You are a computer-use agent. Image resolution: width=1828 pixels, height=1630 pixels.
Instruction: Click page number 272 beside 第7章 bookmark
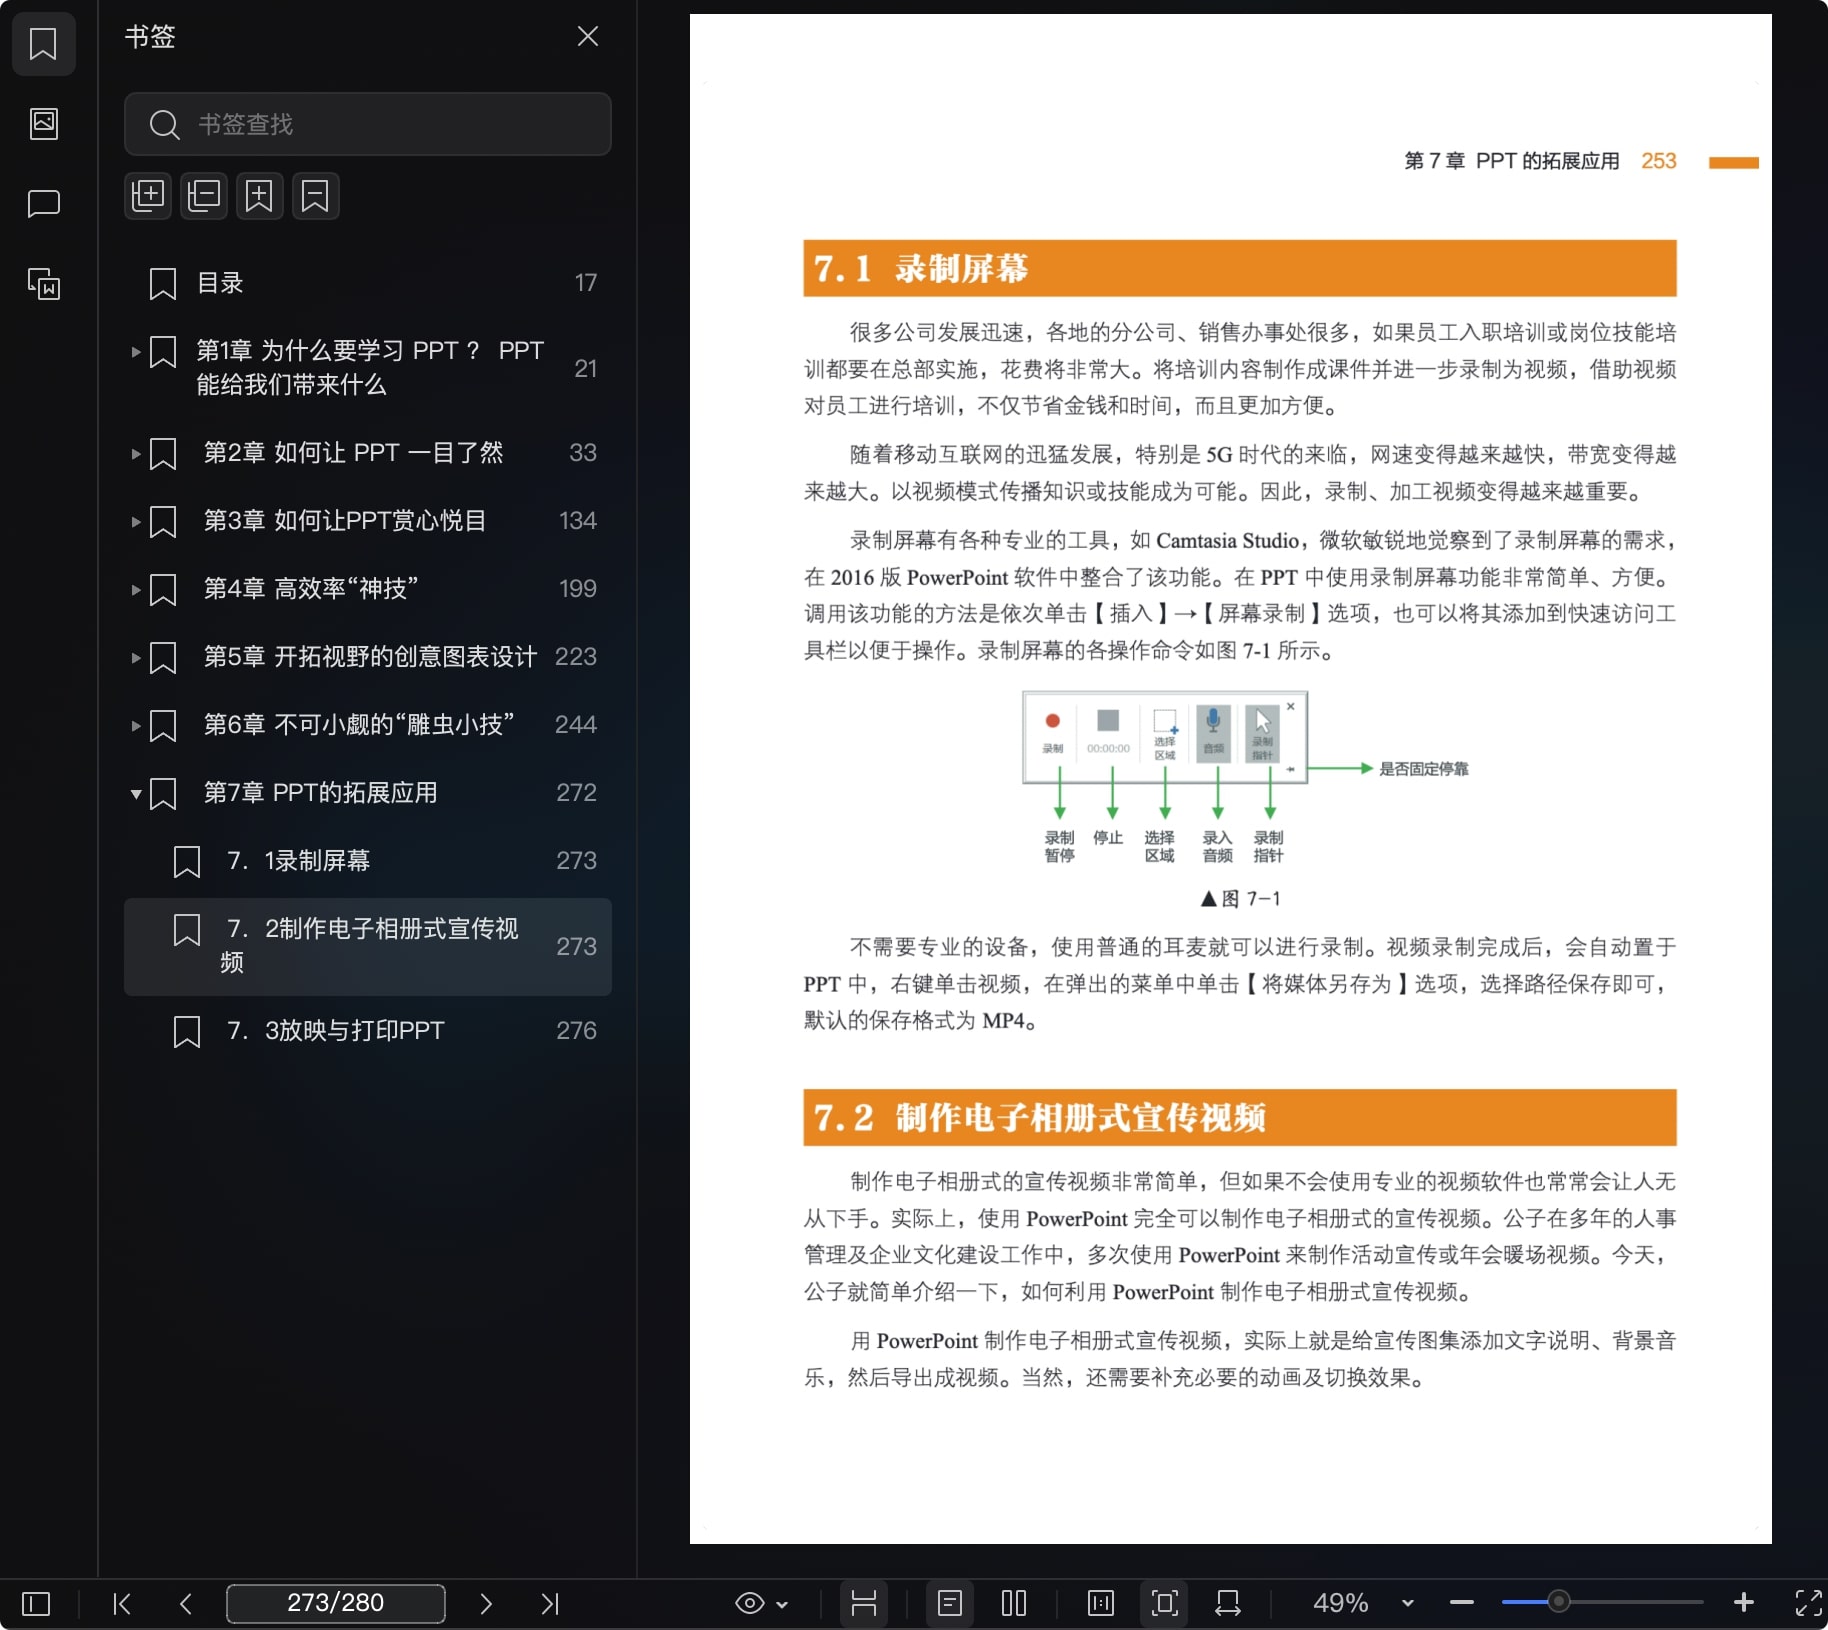(x=576, y=793)
